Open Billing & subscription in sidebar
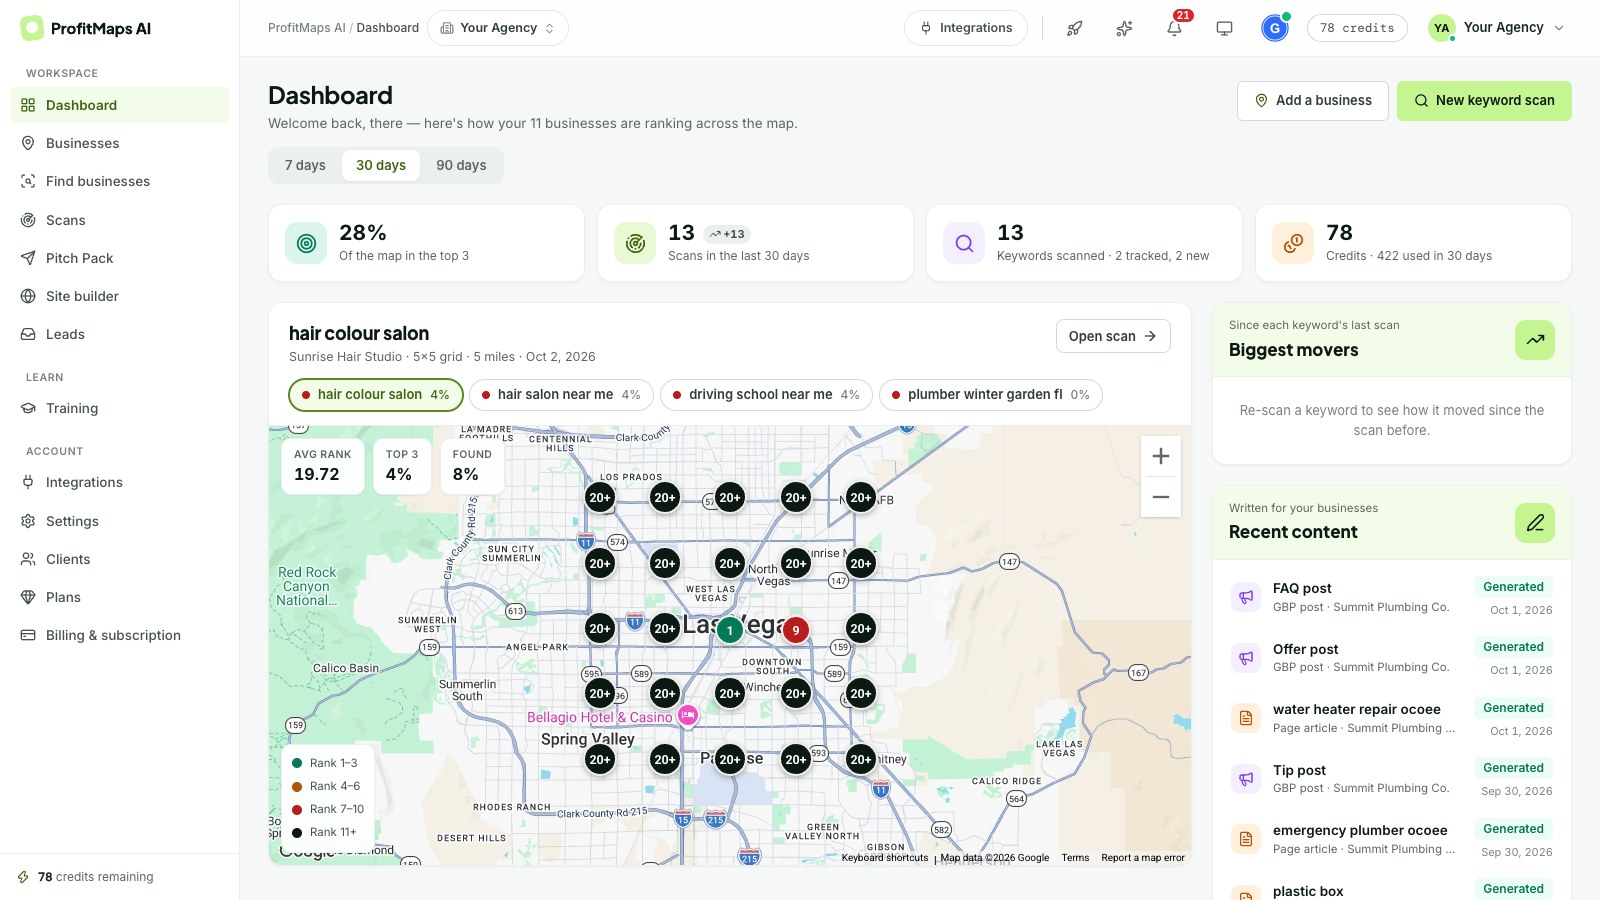 (119, 635)
